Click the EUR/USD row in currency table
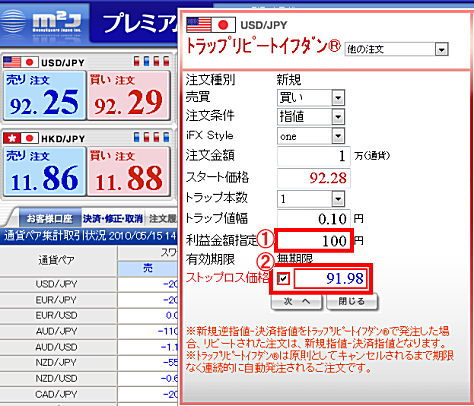This screenshot has height=406, width=474. 89,315
